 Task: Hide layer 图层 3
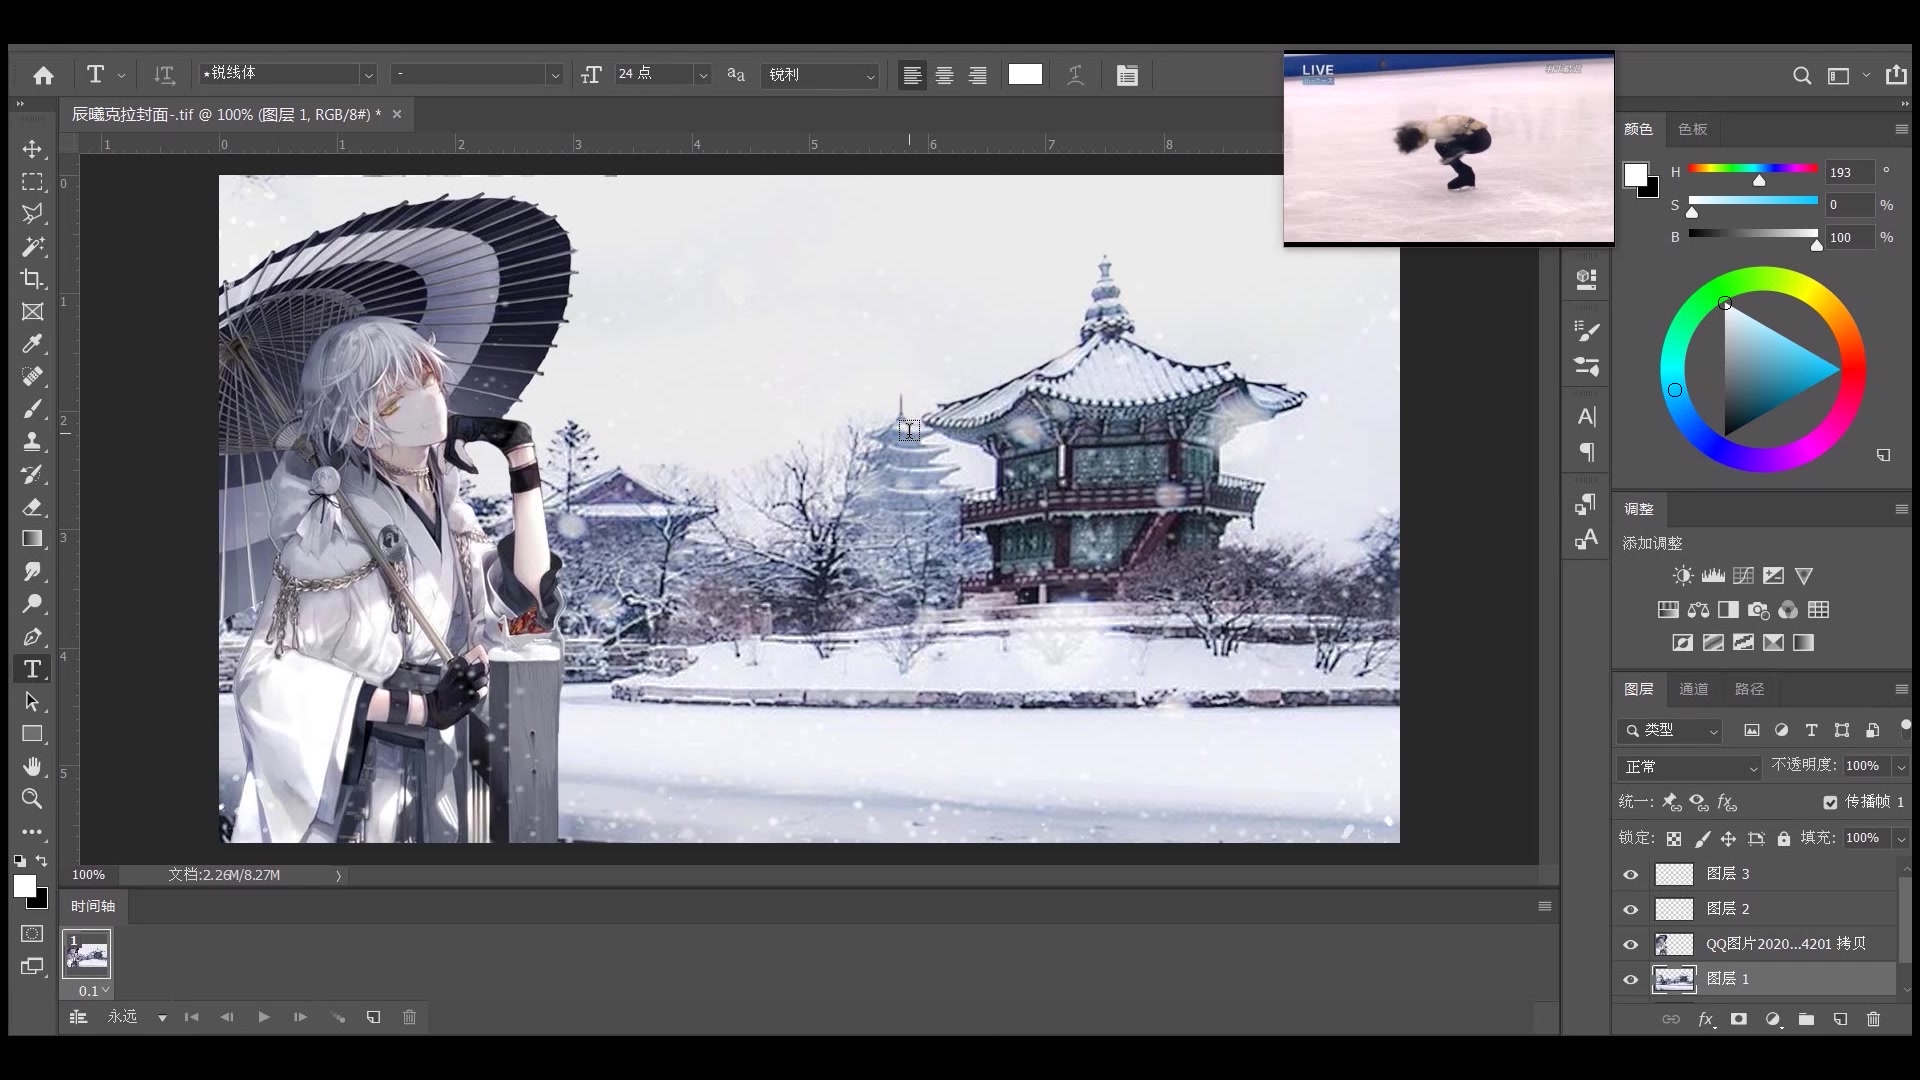1631,874
